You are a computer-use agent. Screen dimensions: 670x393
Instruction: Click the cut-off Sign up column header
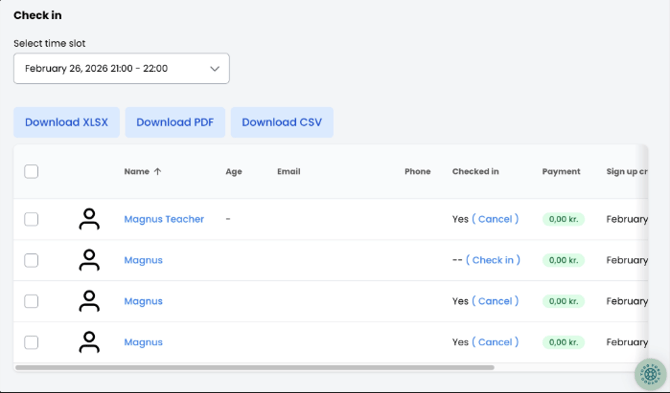click(627, 171)
